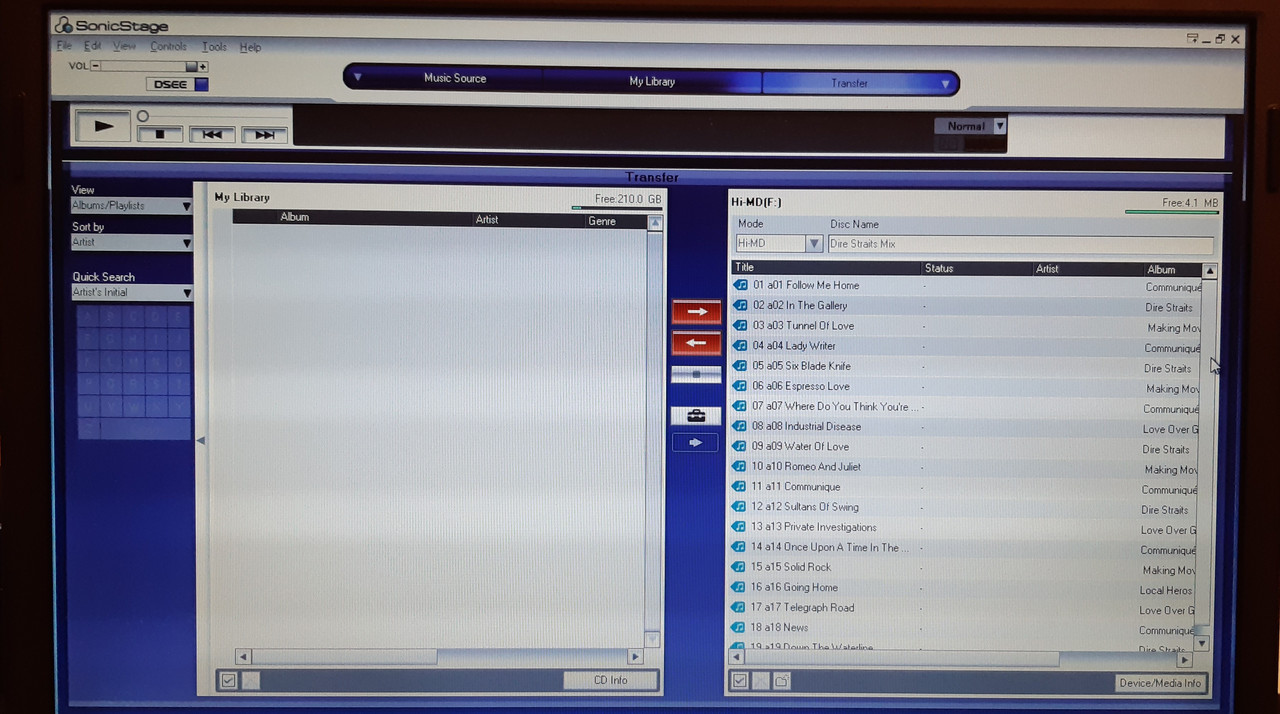Click the music note icon for Sultans Of Swing
1280x714 pixels.
point(739,506)
